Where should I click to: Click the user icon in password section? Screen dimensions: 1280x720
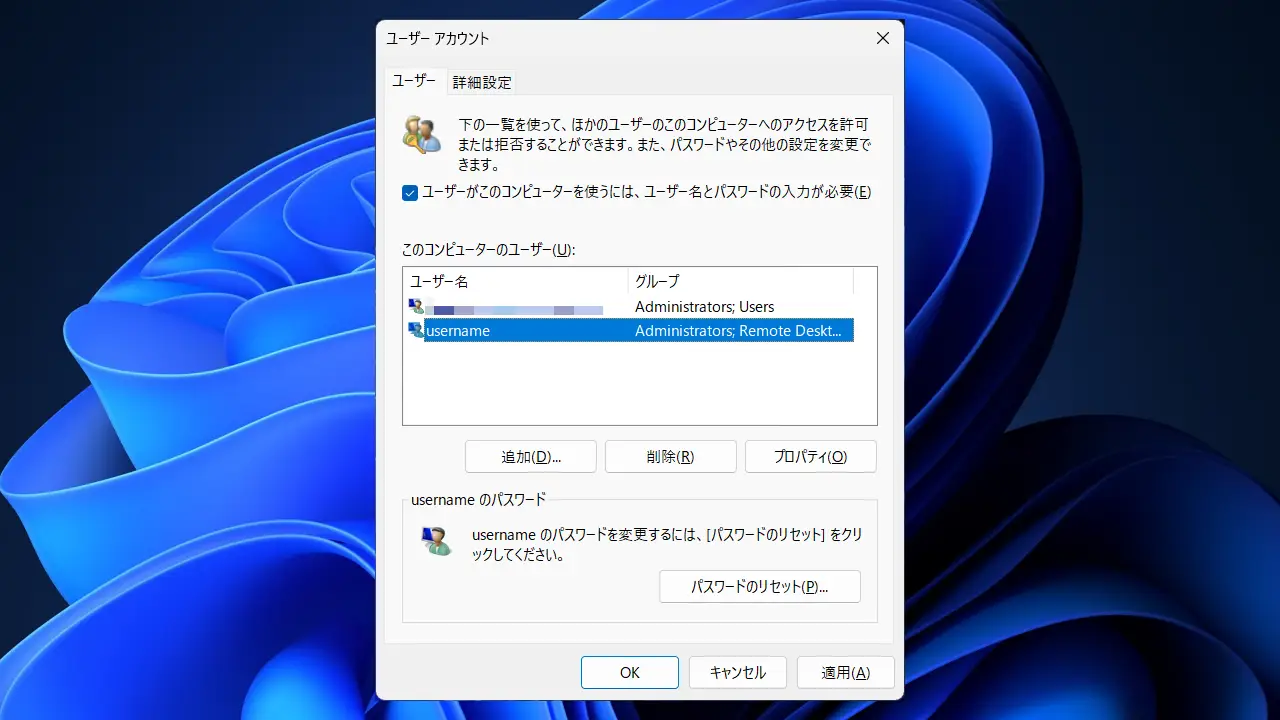436,541
